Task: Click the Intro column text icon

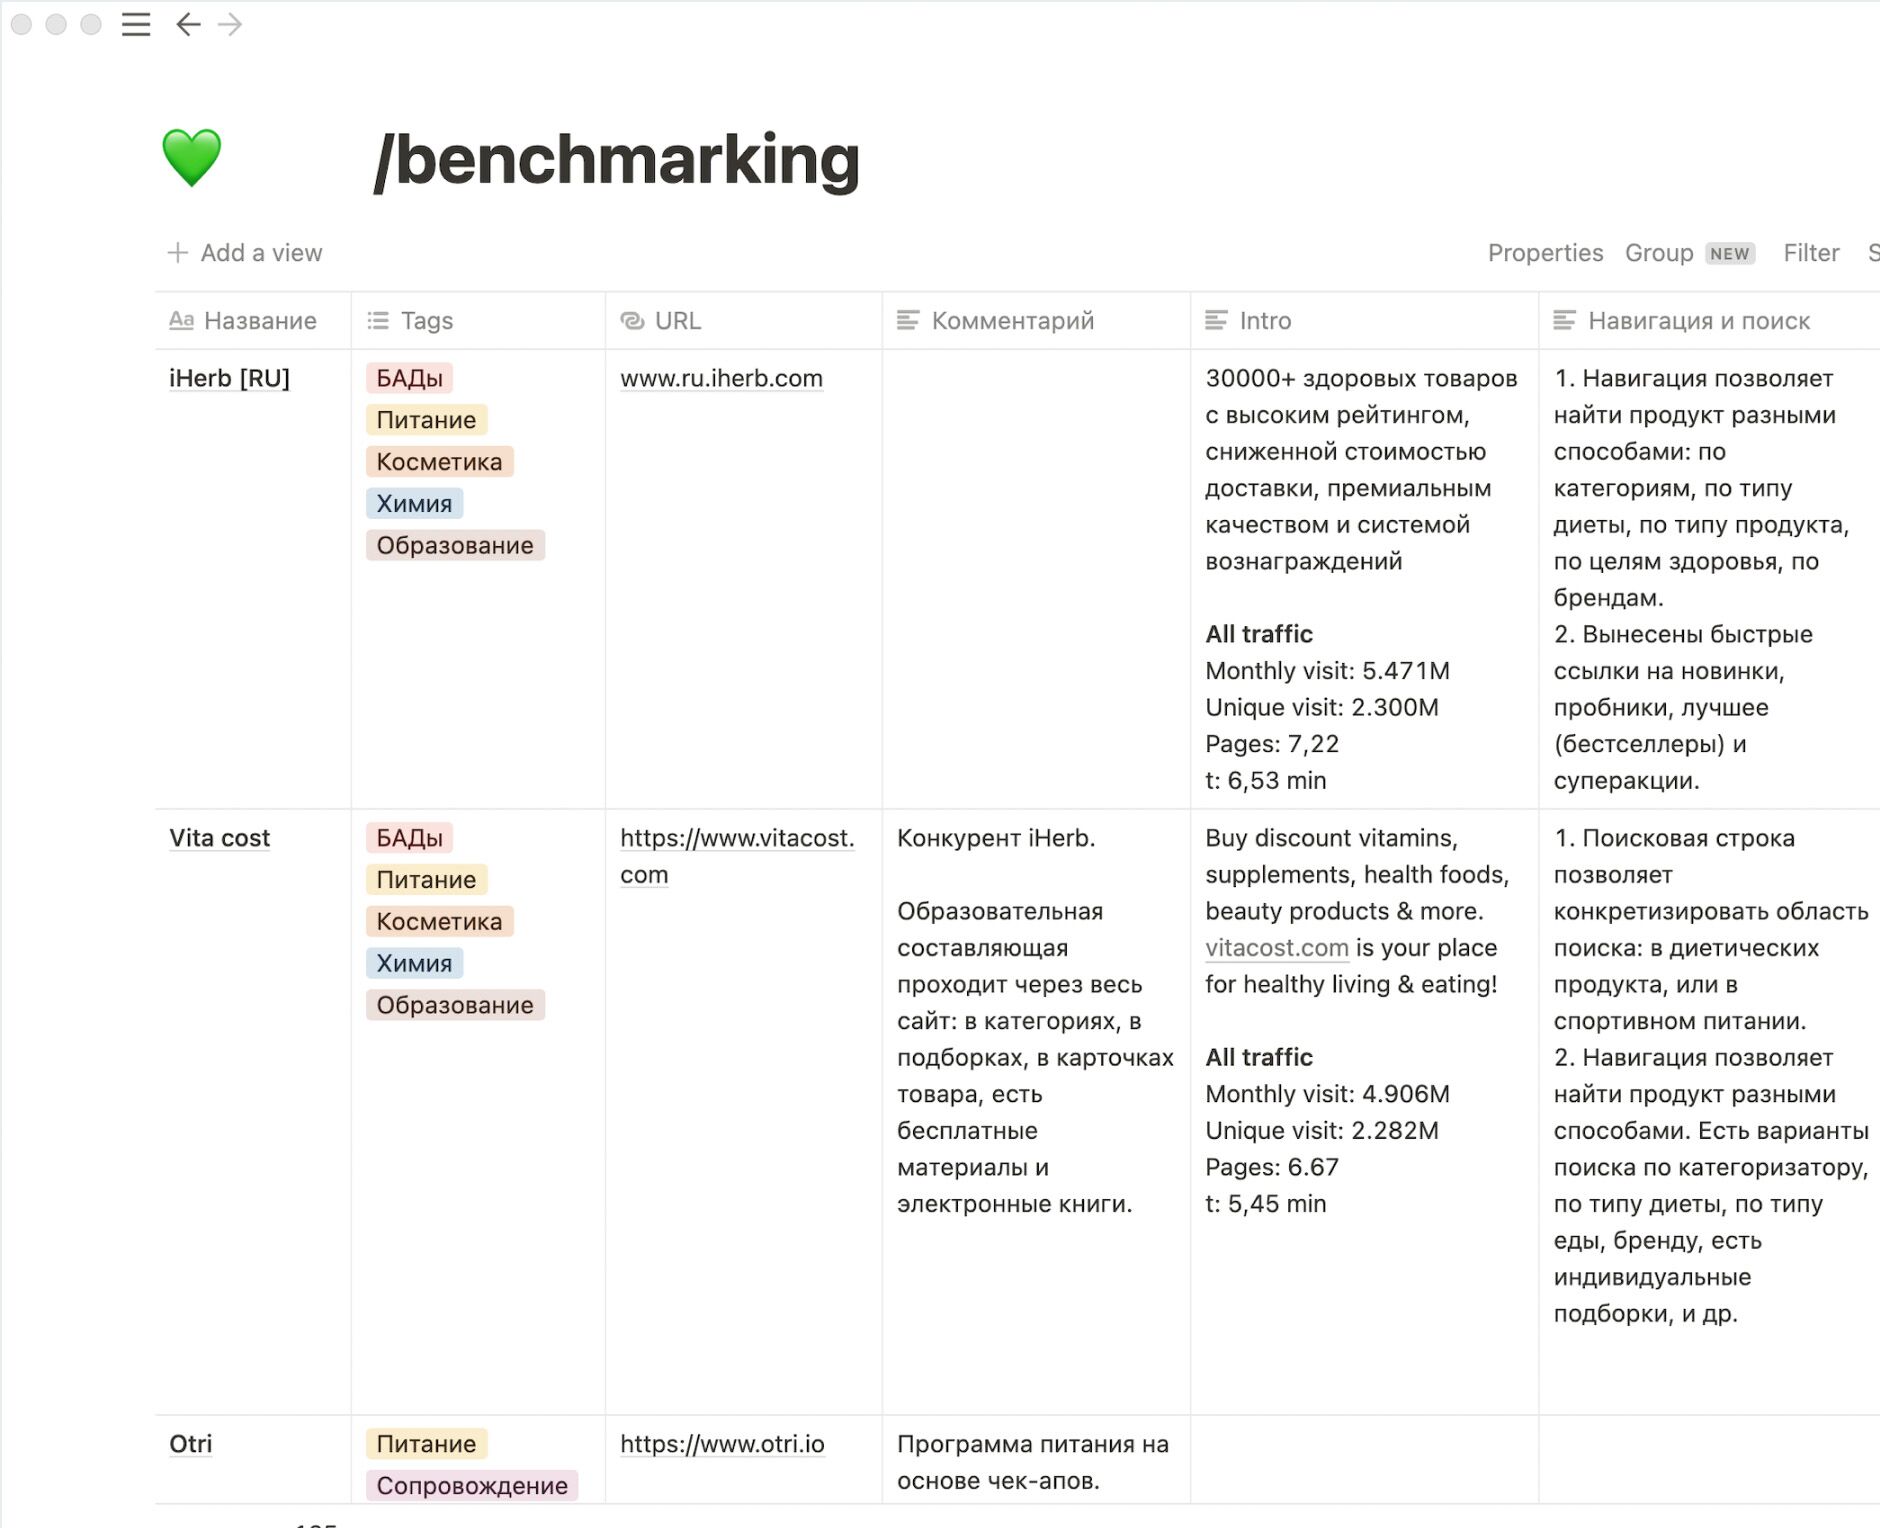Action: point(1216,321)
